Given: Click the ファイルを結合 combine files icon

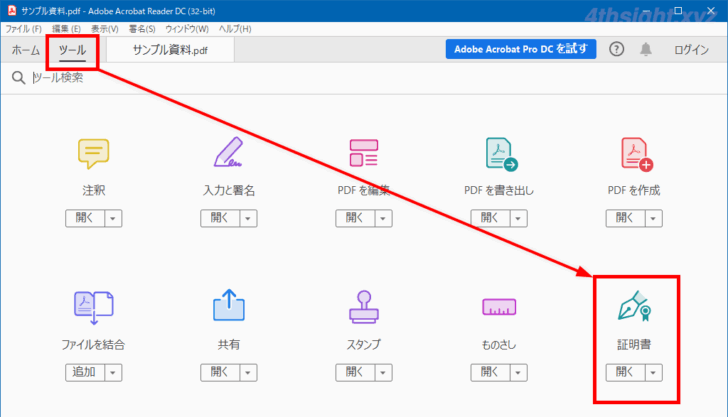Looking at the screenshot, I should point(93,307).
